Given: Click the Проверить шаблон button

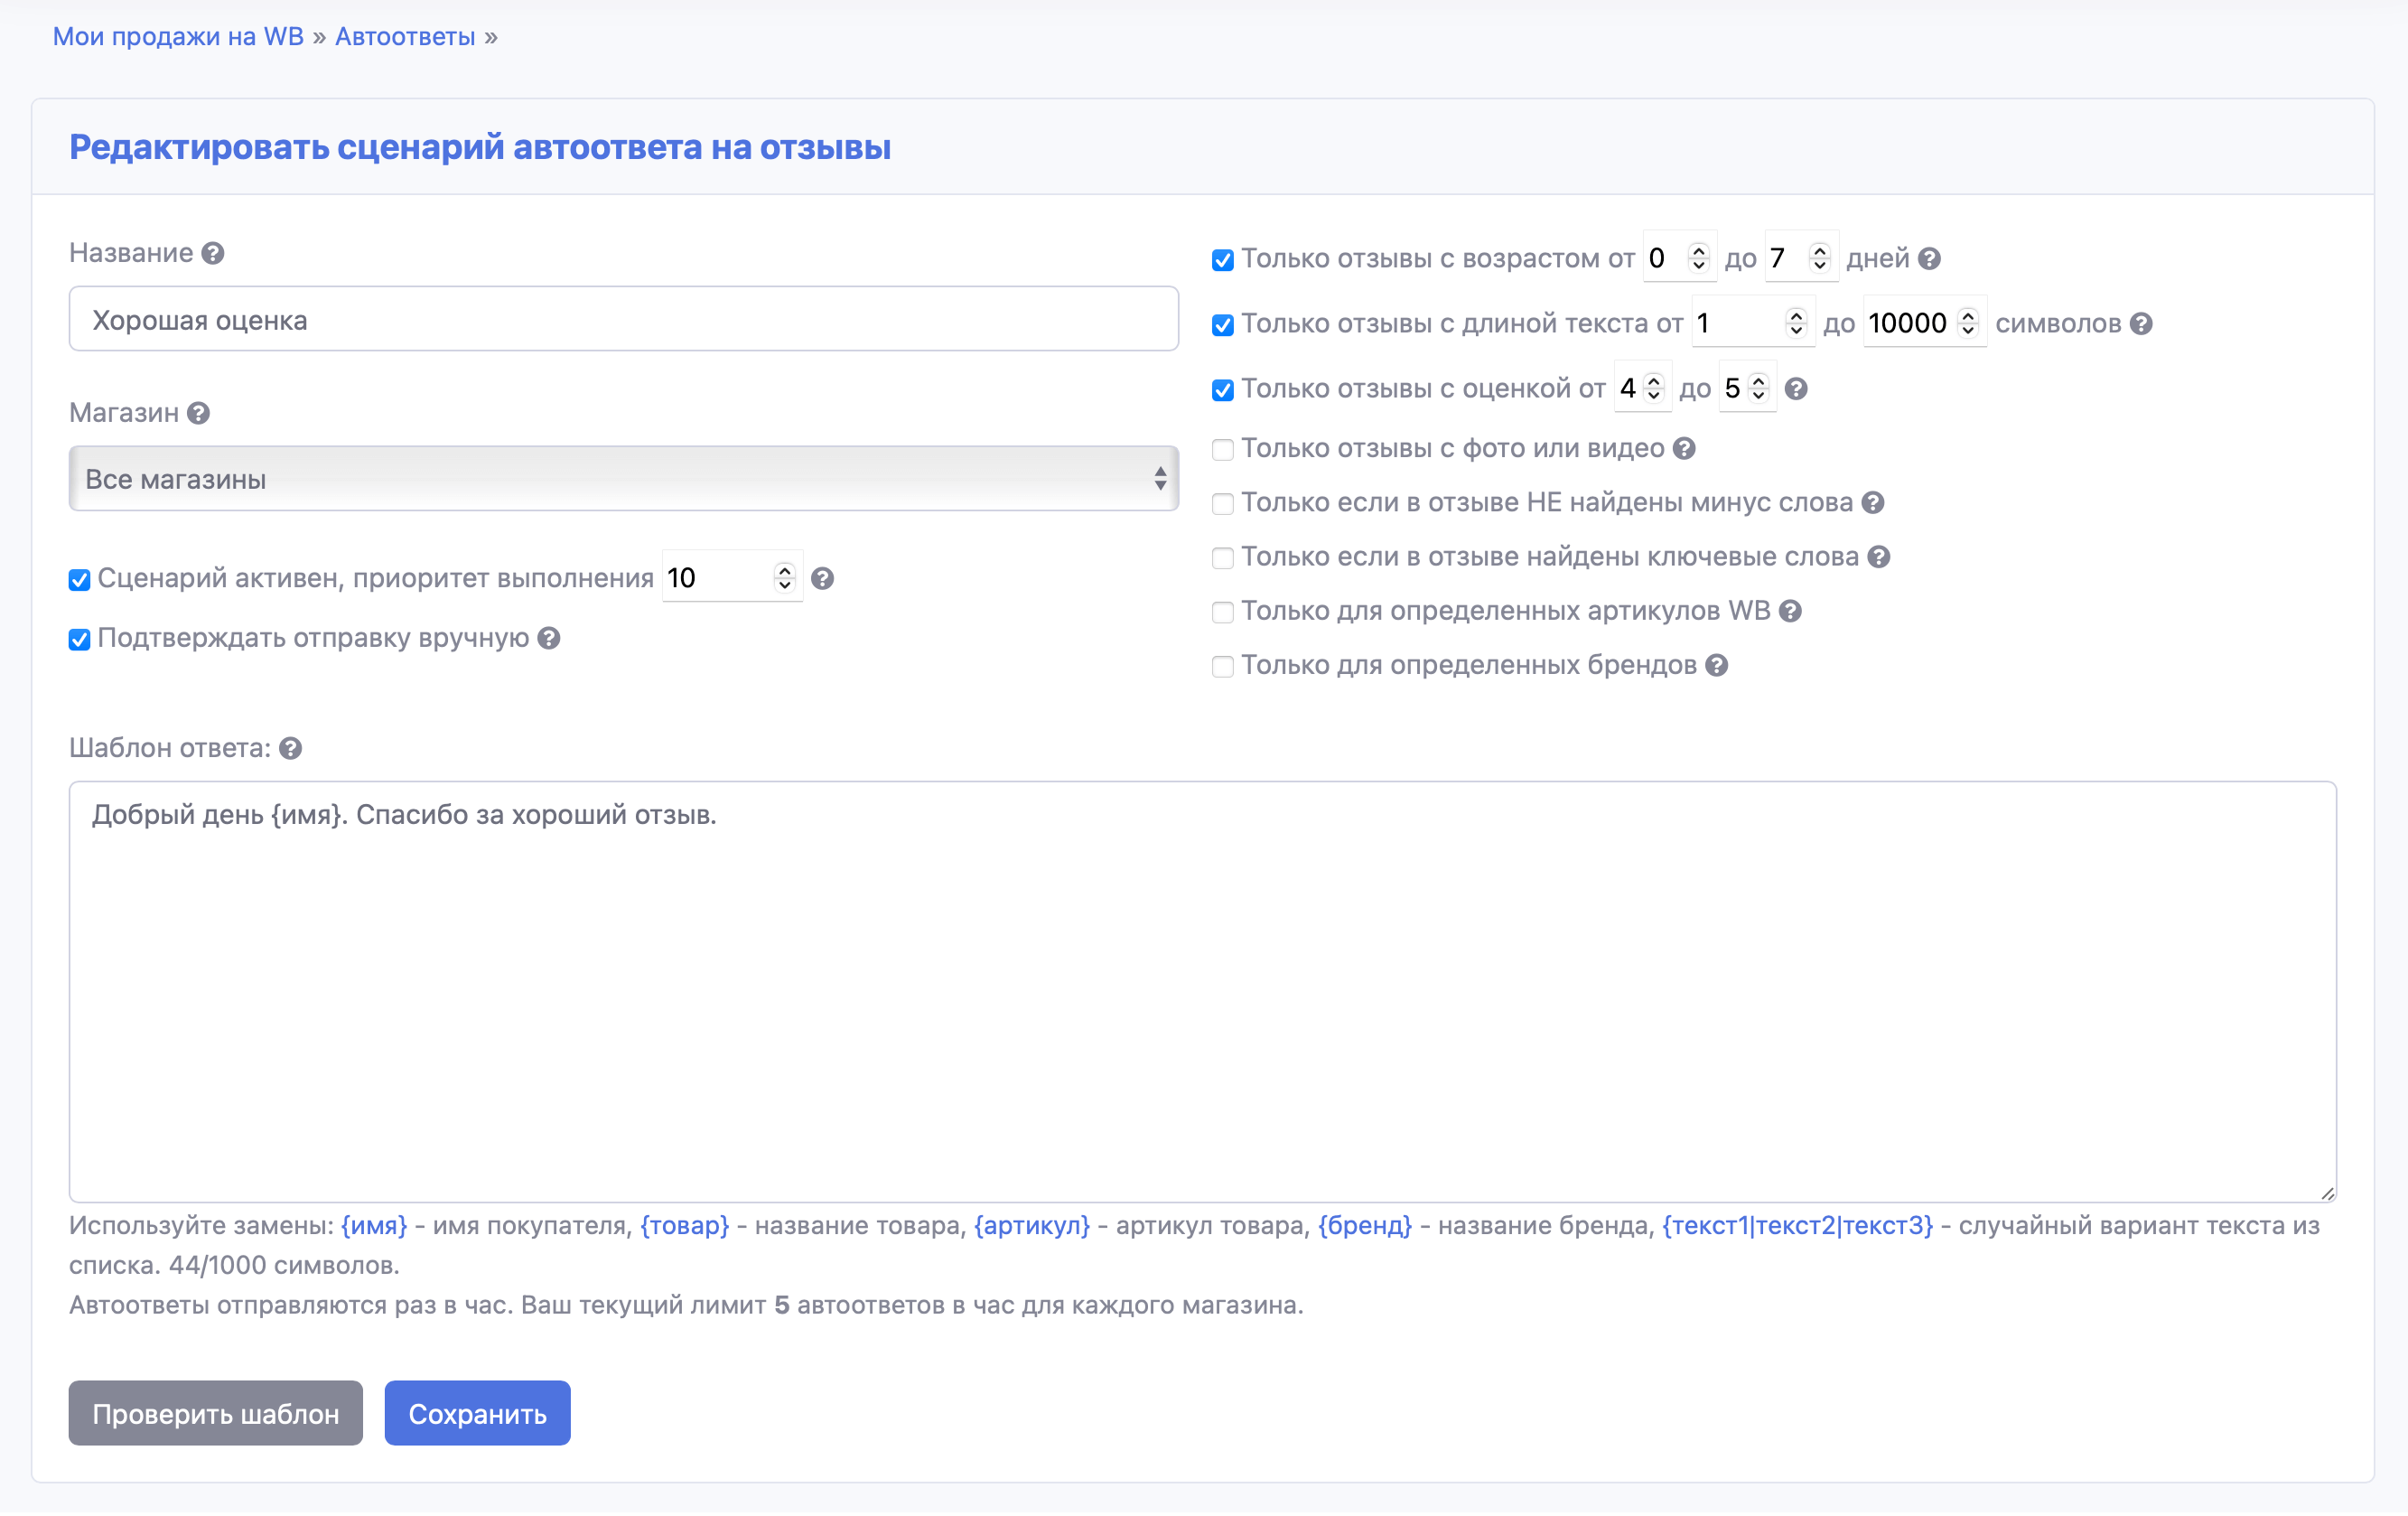Looking at the screenshot, I should [x=215, y=1413].
